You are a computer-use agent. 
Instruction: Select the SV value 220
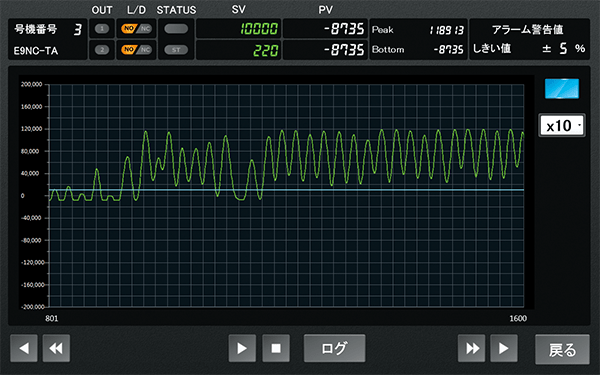[265, 51]
